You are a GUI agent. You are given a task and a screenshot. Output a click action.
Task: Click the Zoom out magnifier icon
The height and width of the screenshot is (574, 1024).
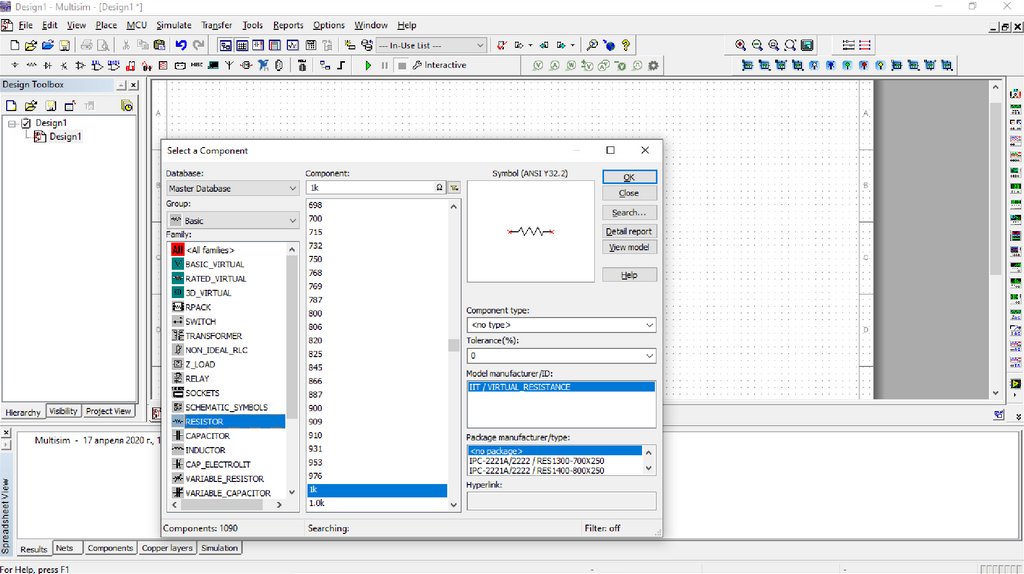click(757, 45)
